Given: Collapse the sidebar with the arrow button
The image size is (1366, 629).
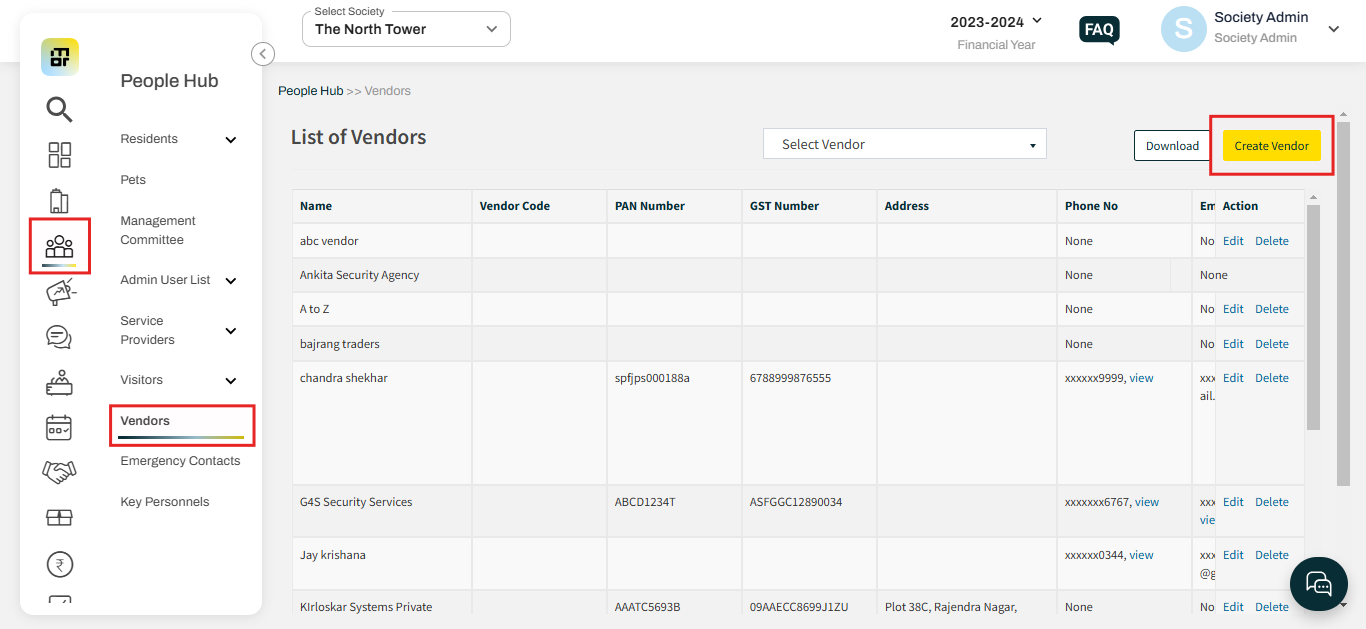Looking at the screenshot, I should pos(262,53).
